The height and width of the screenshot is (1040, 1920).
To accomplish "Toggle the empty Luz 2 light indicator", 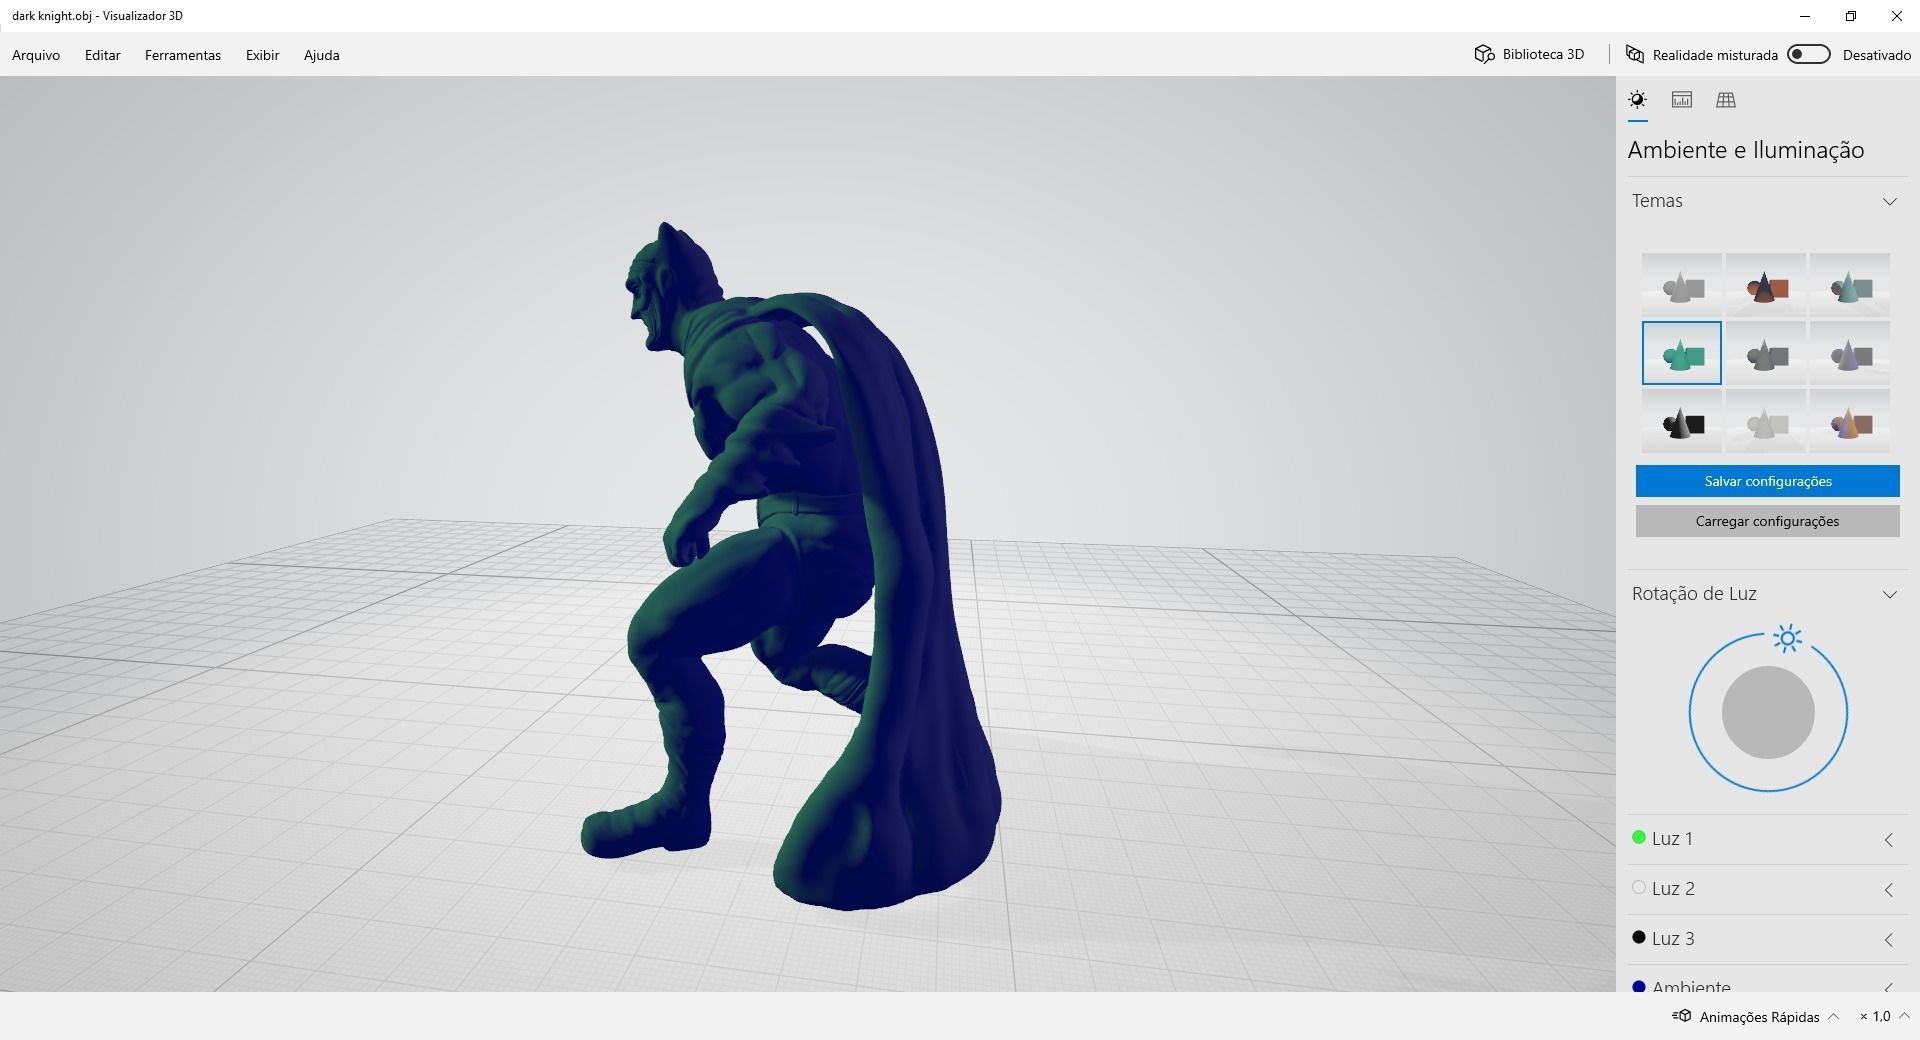I will coord(1638,888).
